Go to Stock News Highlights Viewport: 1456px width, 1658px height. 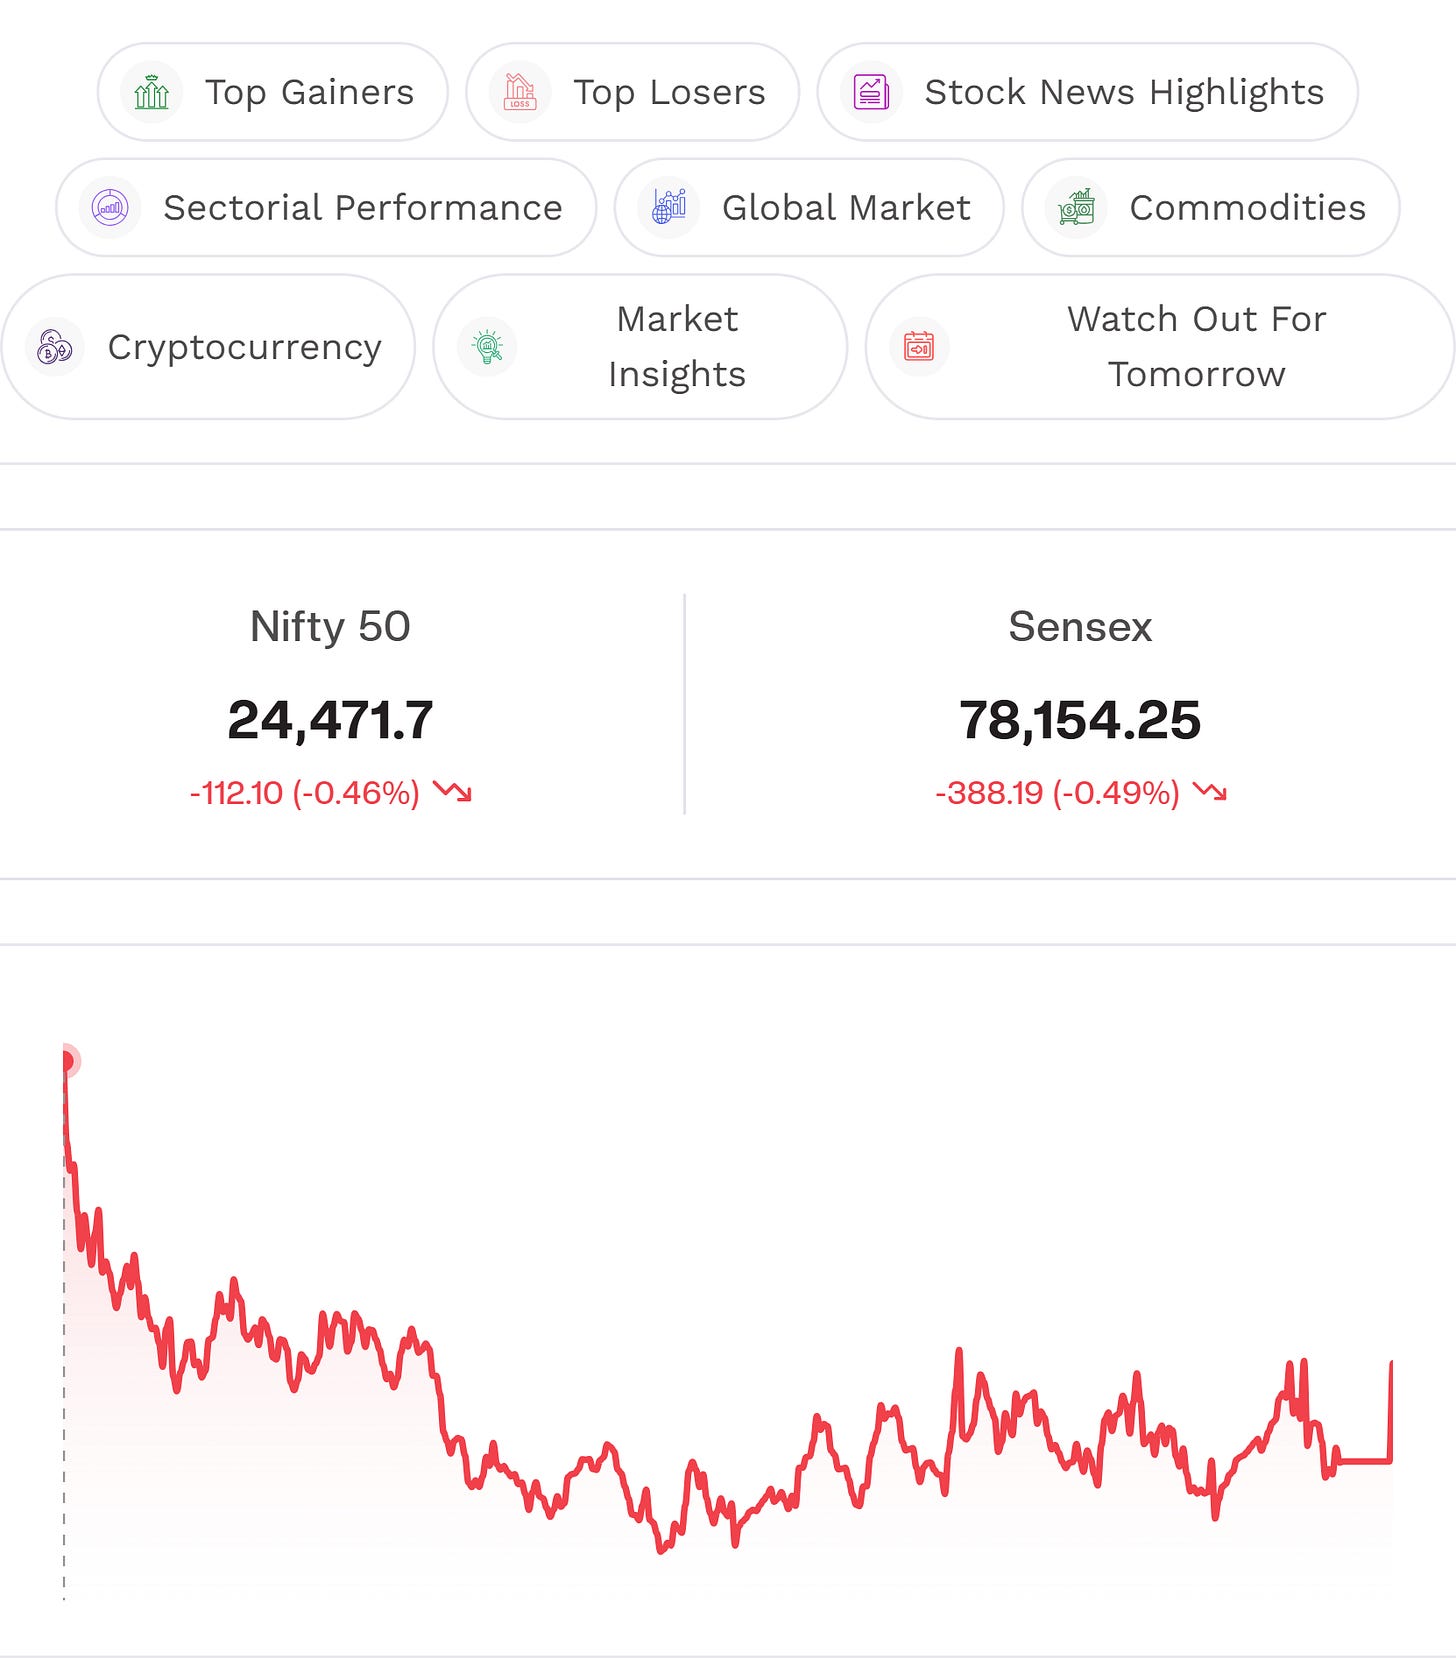(1088, 92)
